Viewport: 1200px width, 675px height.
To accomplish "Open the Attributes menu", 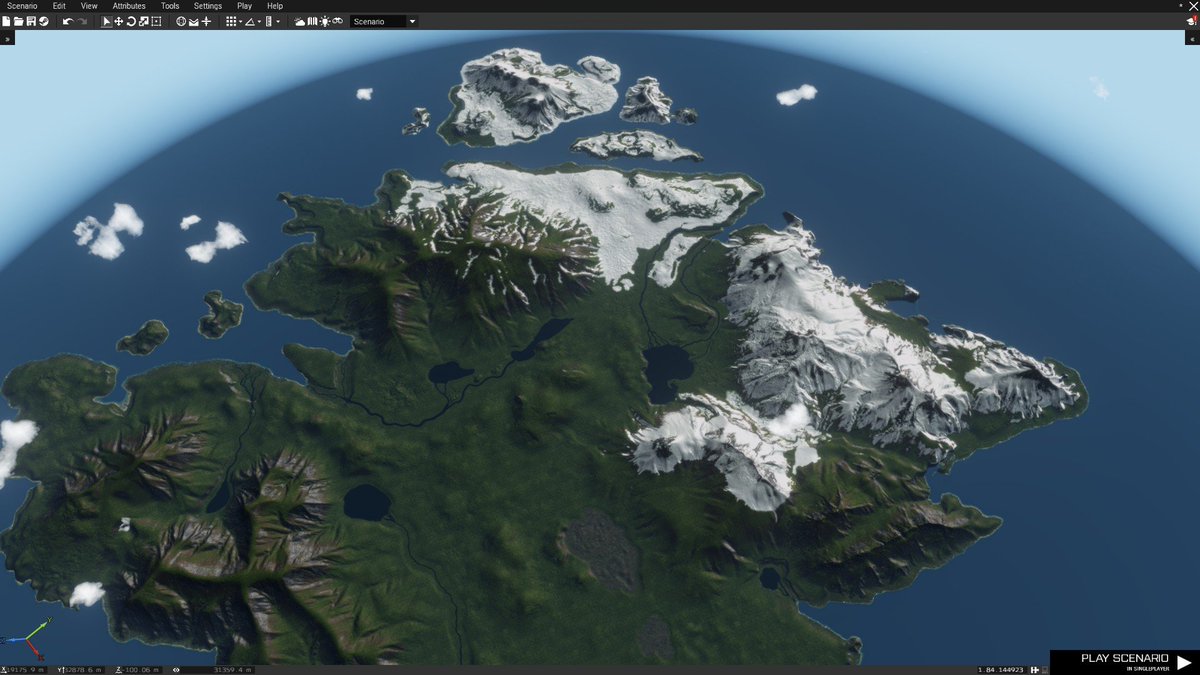I will (x=128, y=5).
